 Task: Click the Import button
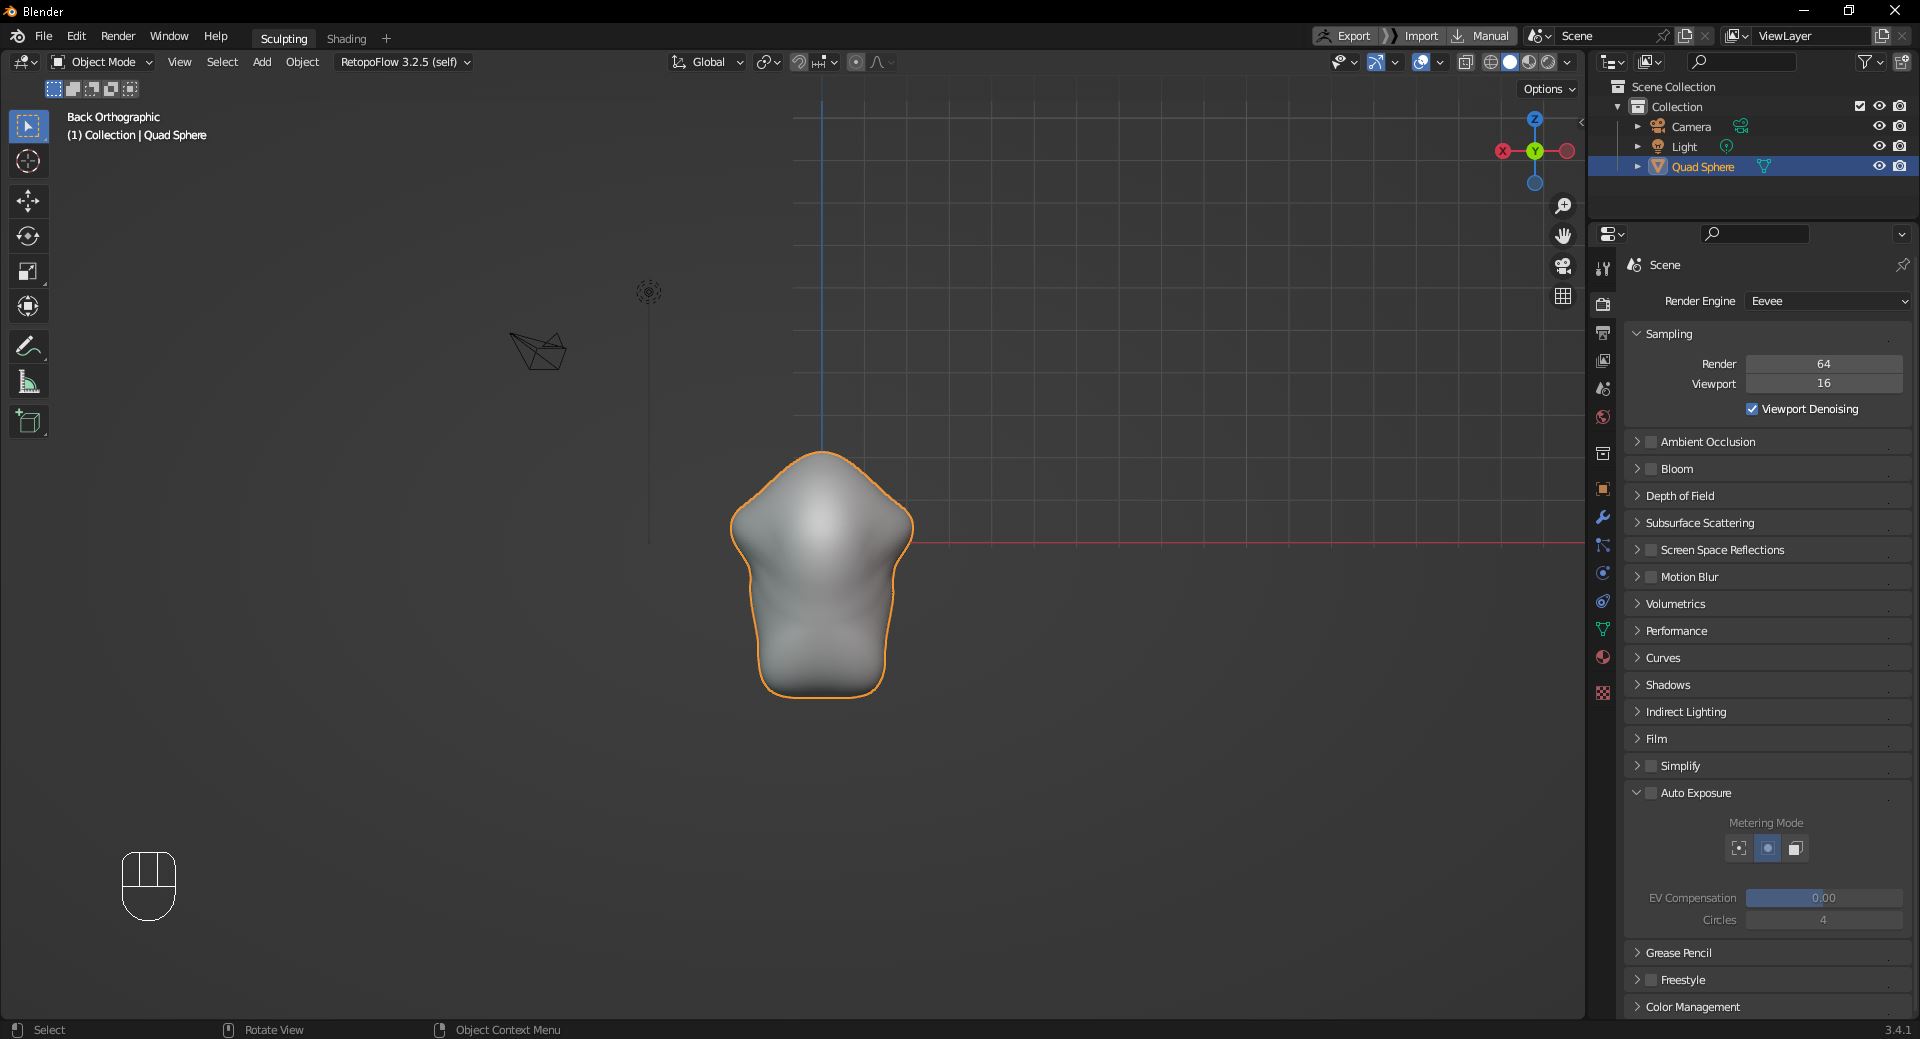[1414, 36]
